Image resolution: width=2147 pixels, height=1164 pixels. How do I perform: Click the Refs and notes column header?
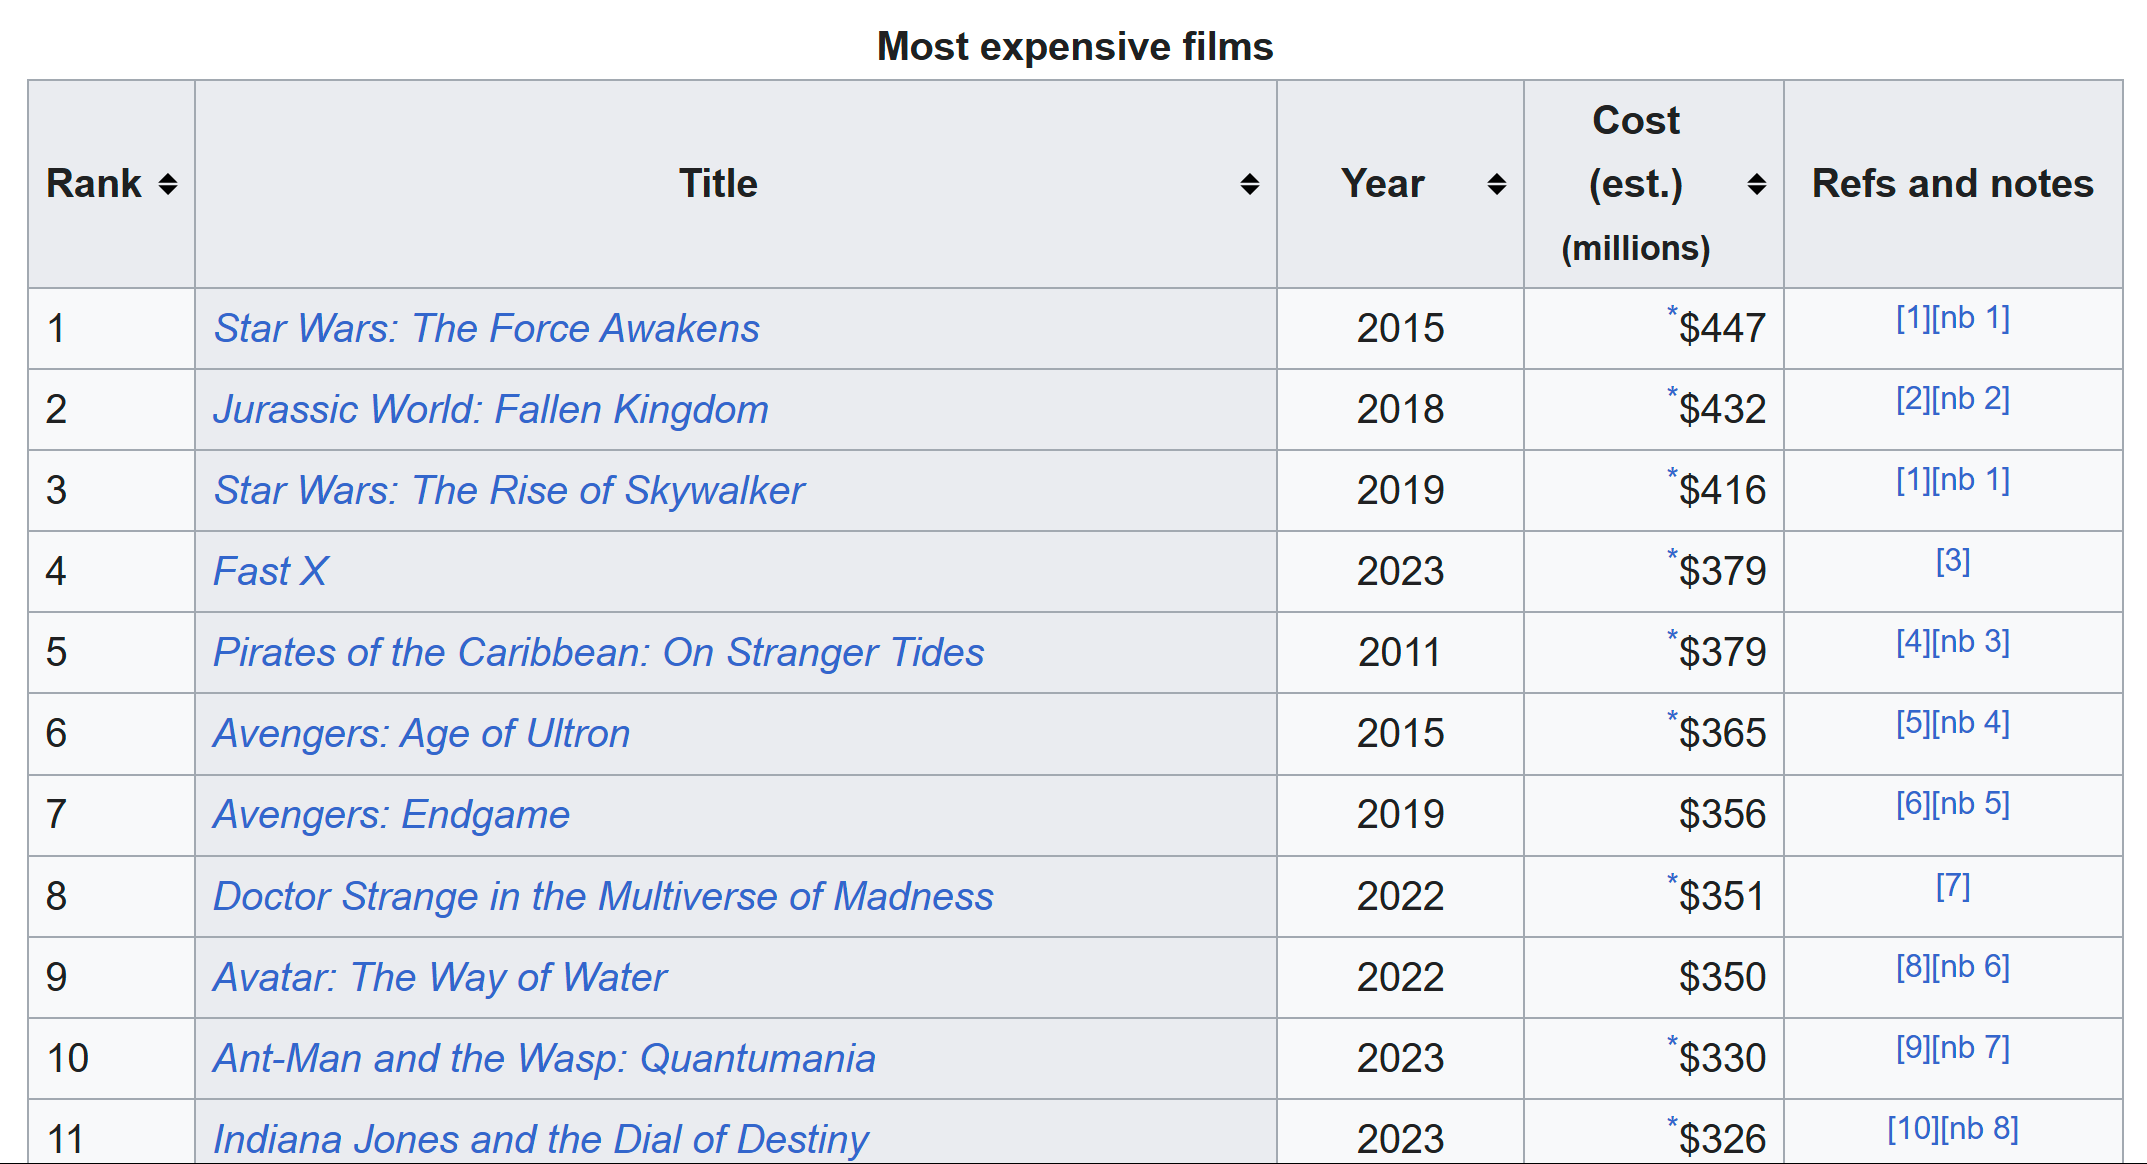coord(1952,184)
